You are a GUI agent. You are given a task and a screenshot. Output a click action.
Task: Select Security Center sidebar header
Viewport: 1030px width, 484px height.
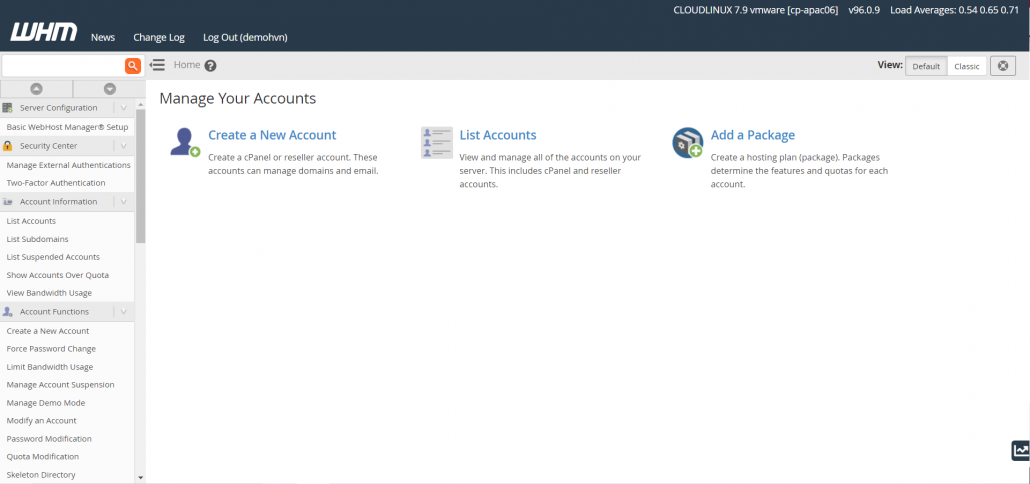pos(49,146)
